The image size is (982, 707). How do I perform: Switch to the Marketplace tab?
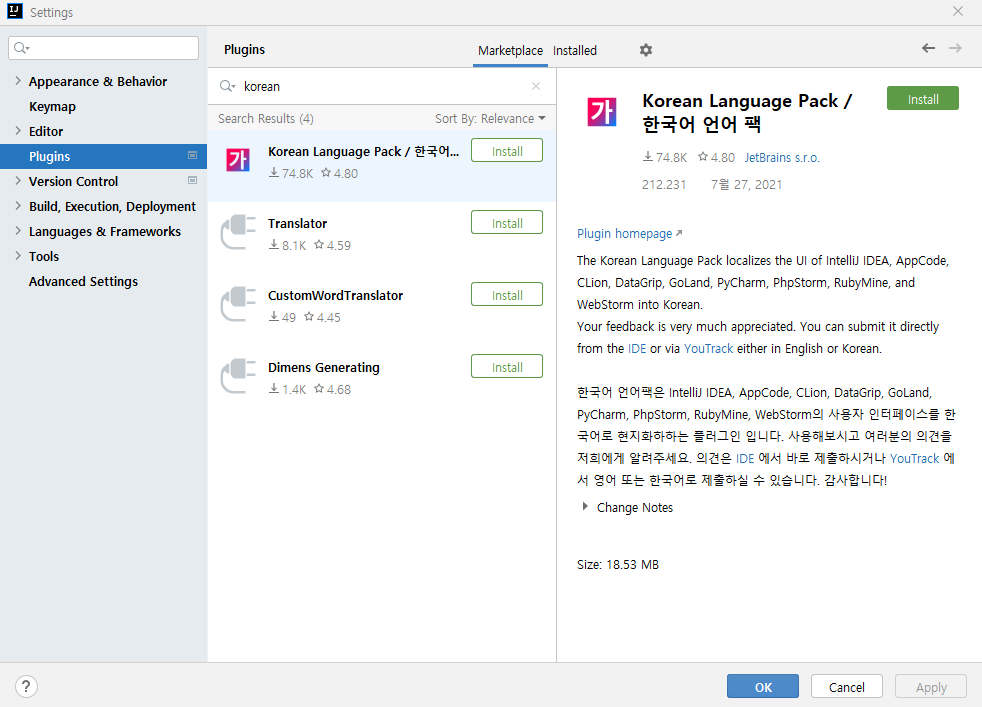point(510,51)
